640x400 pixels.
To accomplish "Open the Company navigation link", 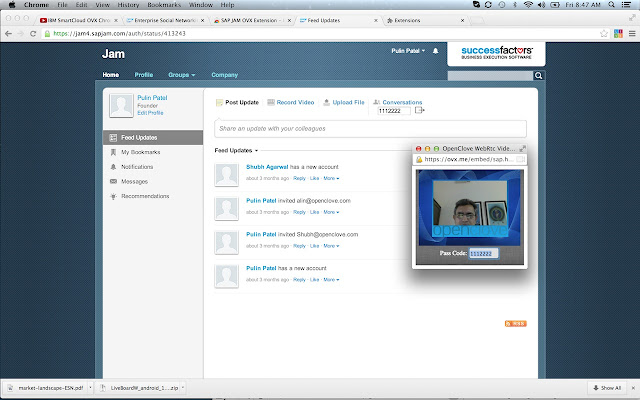I will [x=224, y=75].
